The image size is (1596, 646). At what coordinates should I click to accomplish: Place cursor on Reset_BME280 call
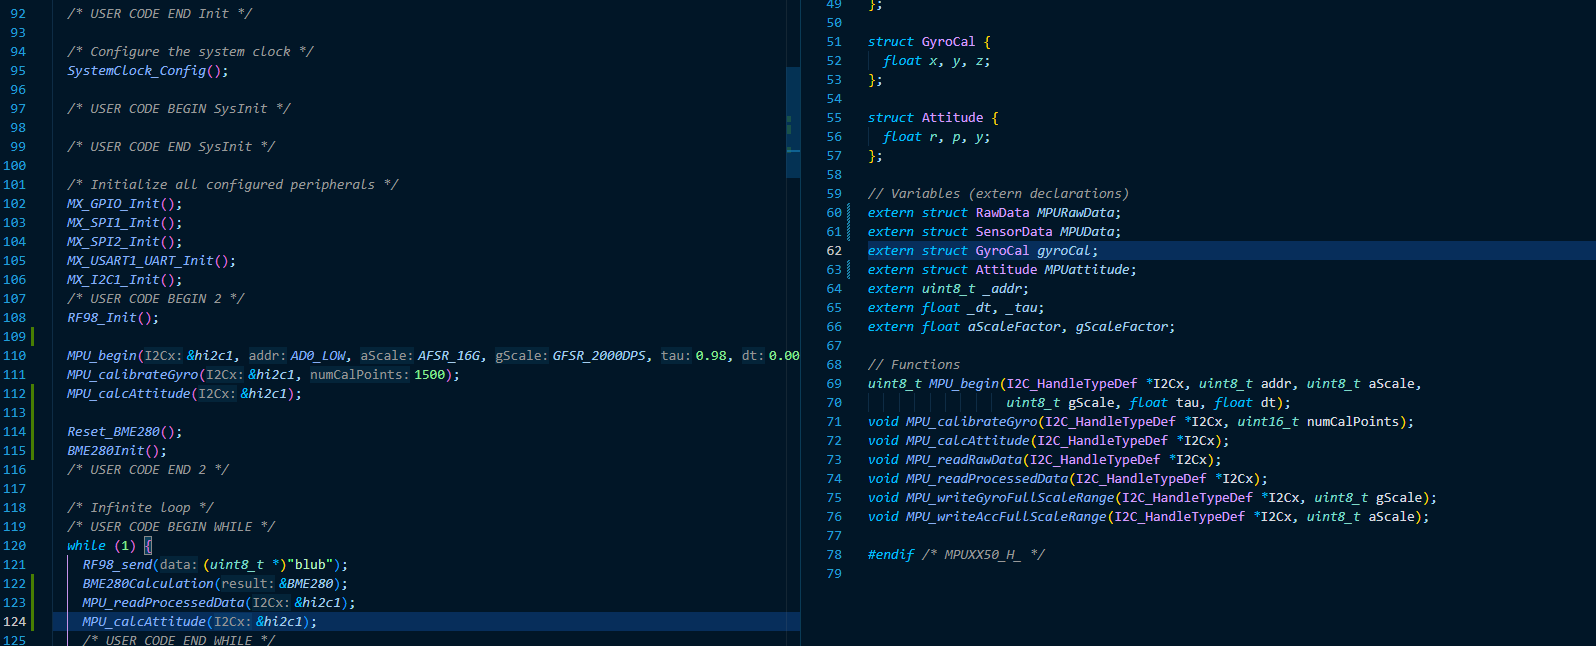(x=113, y=432)
